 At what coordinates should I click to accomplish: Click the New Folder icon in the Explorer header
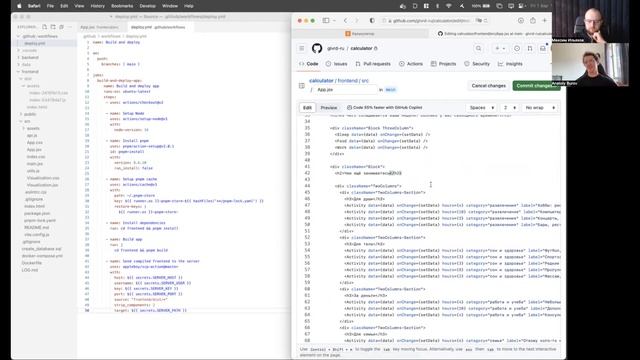pyautogui.click(x=53, y=27)
